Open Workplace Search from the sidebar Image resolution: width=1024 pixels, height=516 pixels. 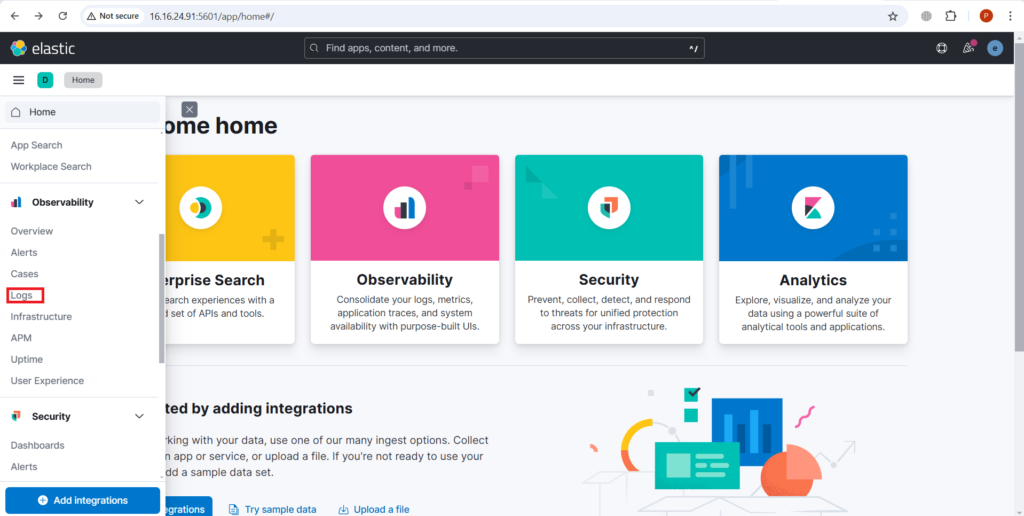[x=51, y=167]
